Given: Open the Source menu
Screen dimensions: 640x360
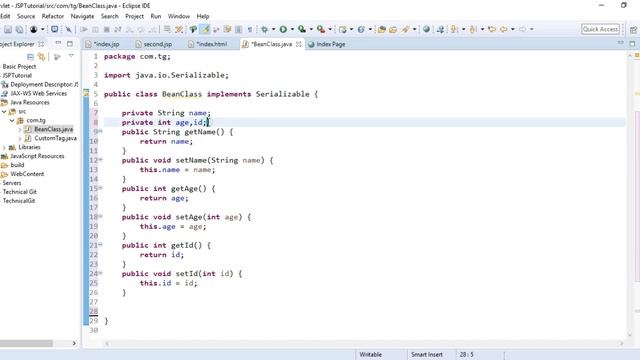Looking at the screenshot, I should click(26, 16).
